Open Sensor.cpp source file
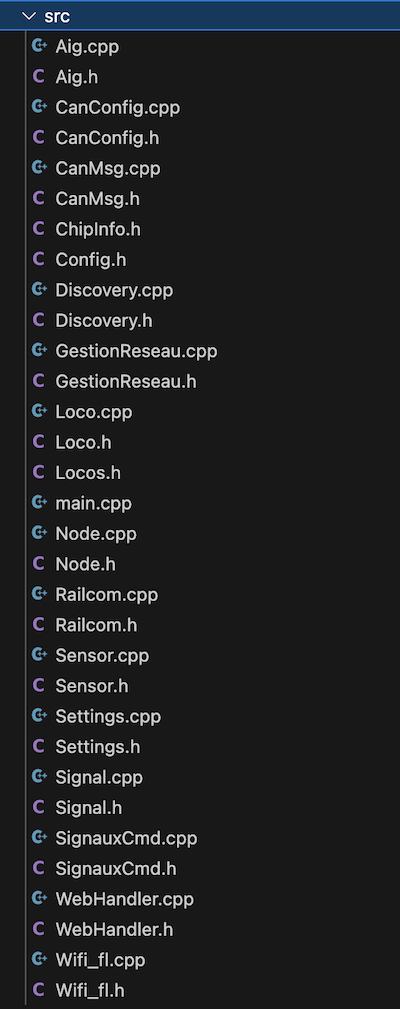Screen dimensions: 400x1009 [x=200, y=655]
